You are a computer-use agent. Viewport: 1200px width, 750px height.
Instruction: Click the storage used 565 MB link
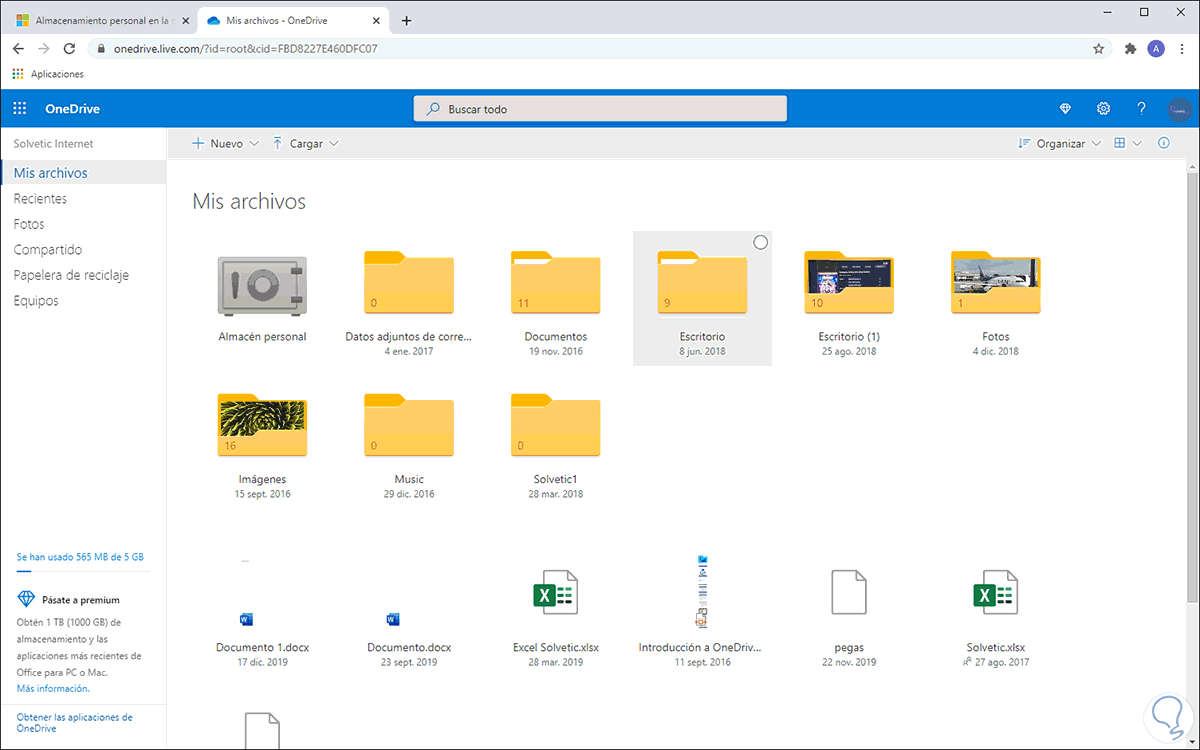(80, 556)
